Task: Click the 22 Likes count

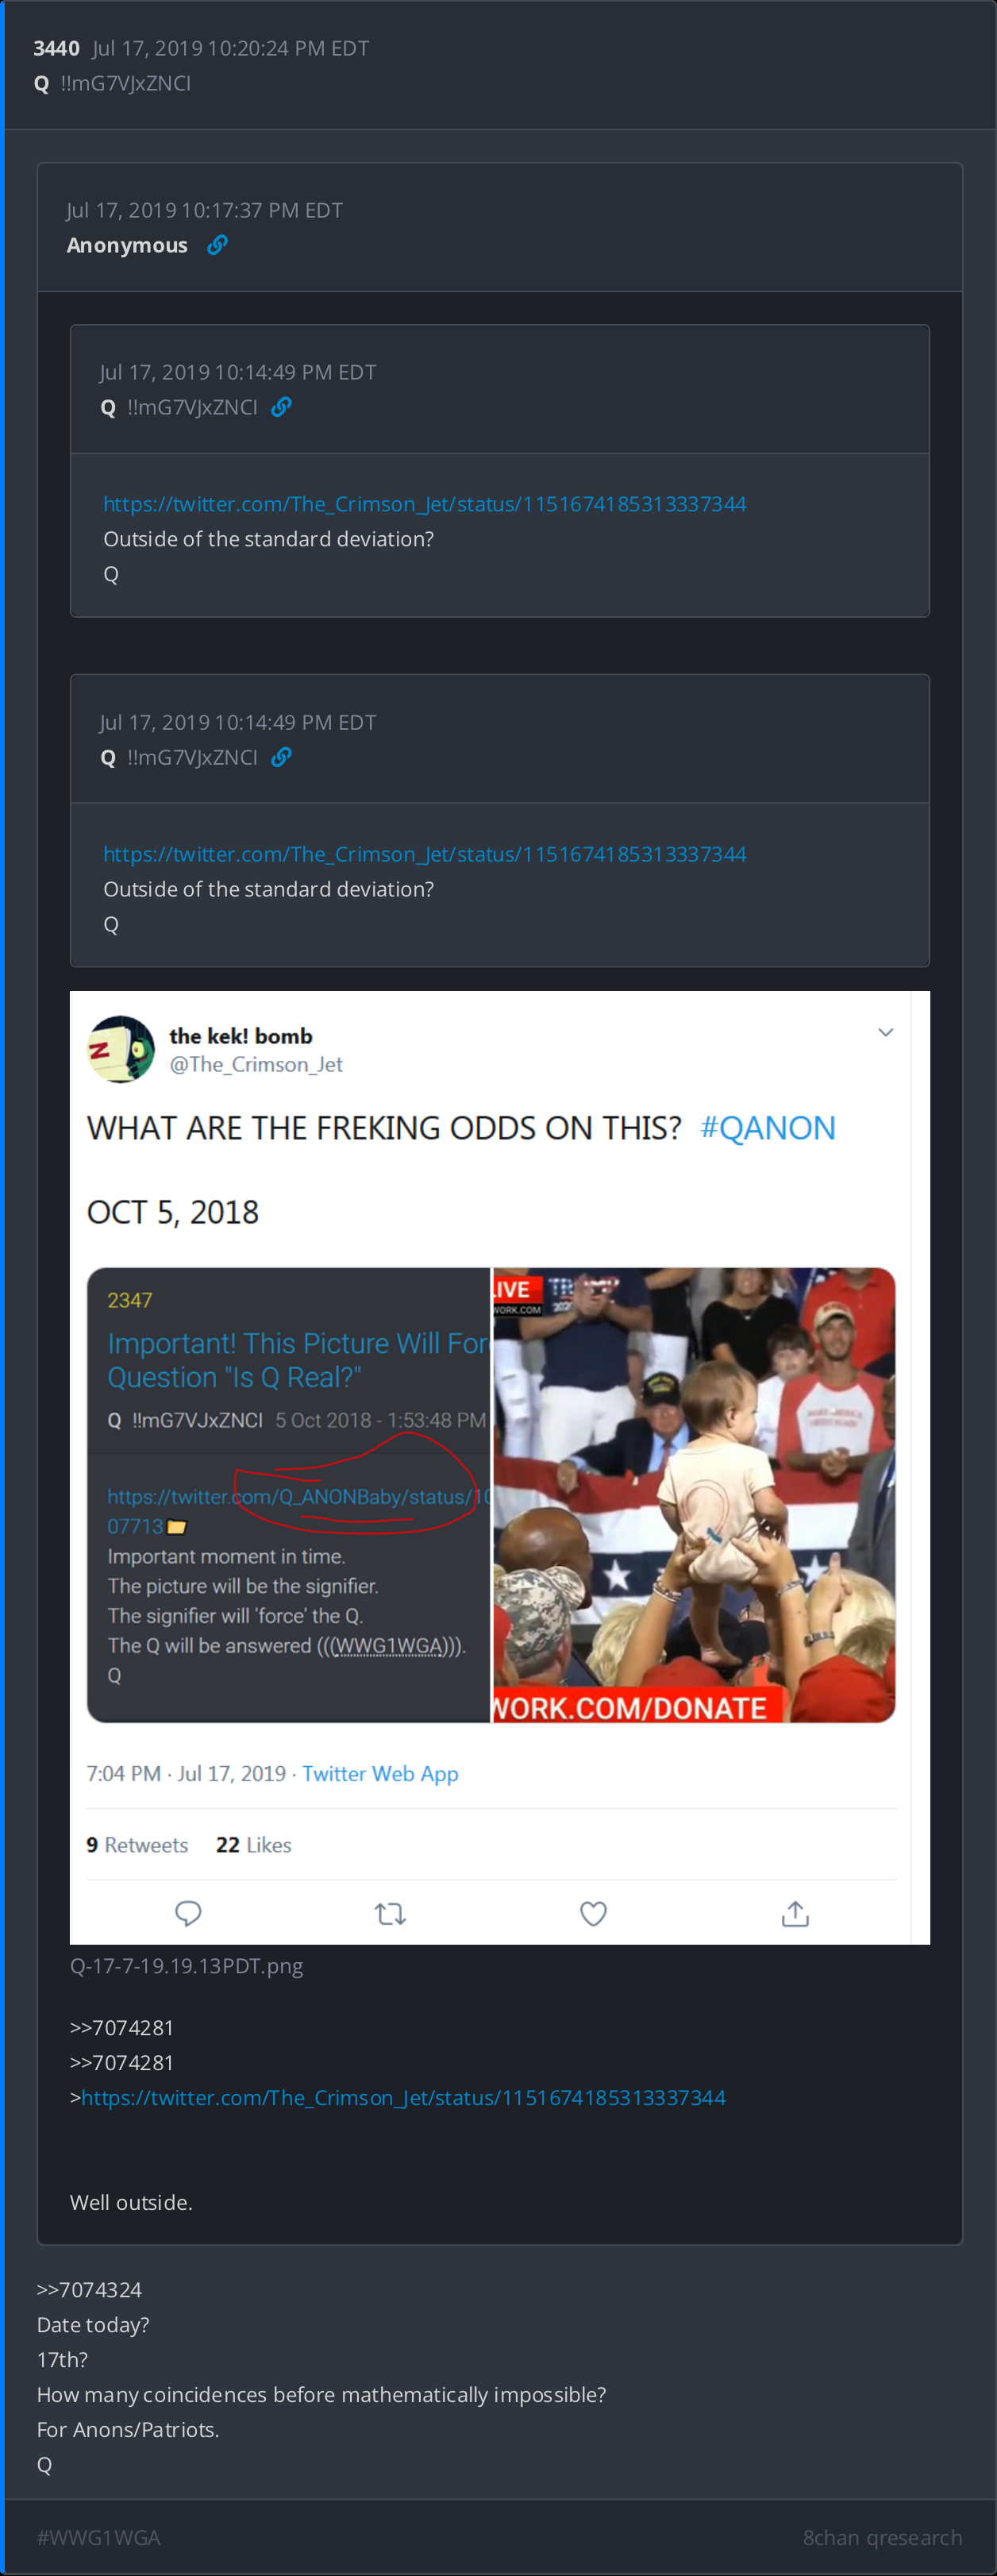Action: pos(253,1845)
